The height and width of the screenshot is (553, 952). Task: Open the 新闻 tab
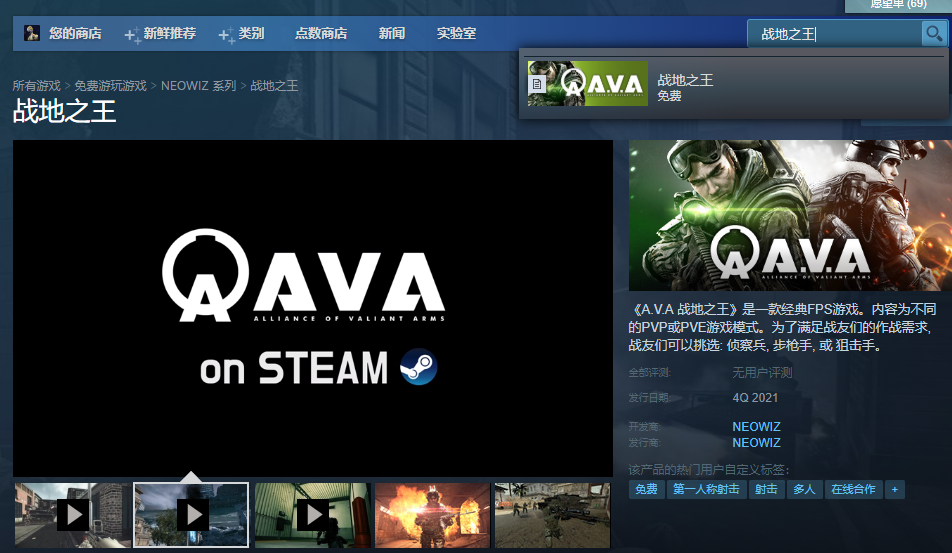(x=392, y=33)
